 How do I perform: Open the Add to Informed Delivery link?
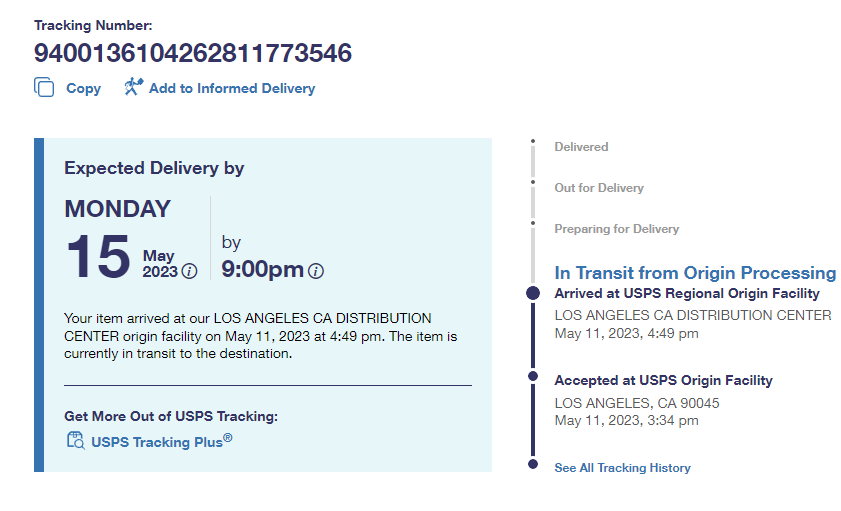coord(231,88)
